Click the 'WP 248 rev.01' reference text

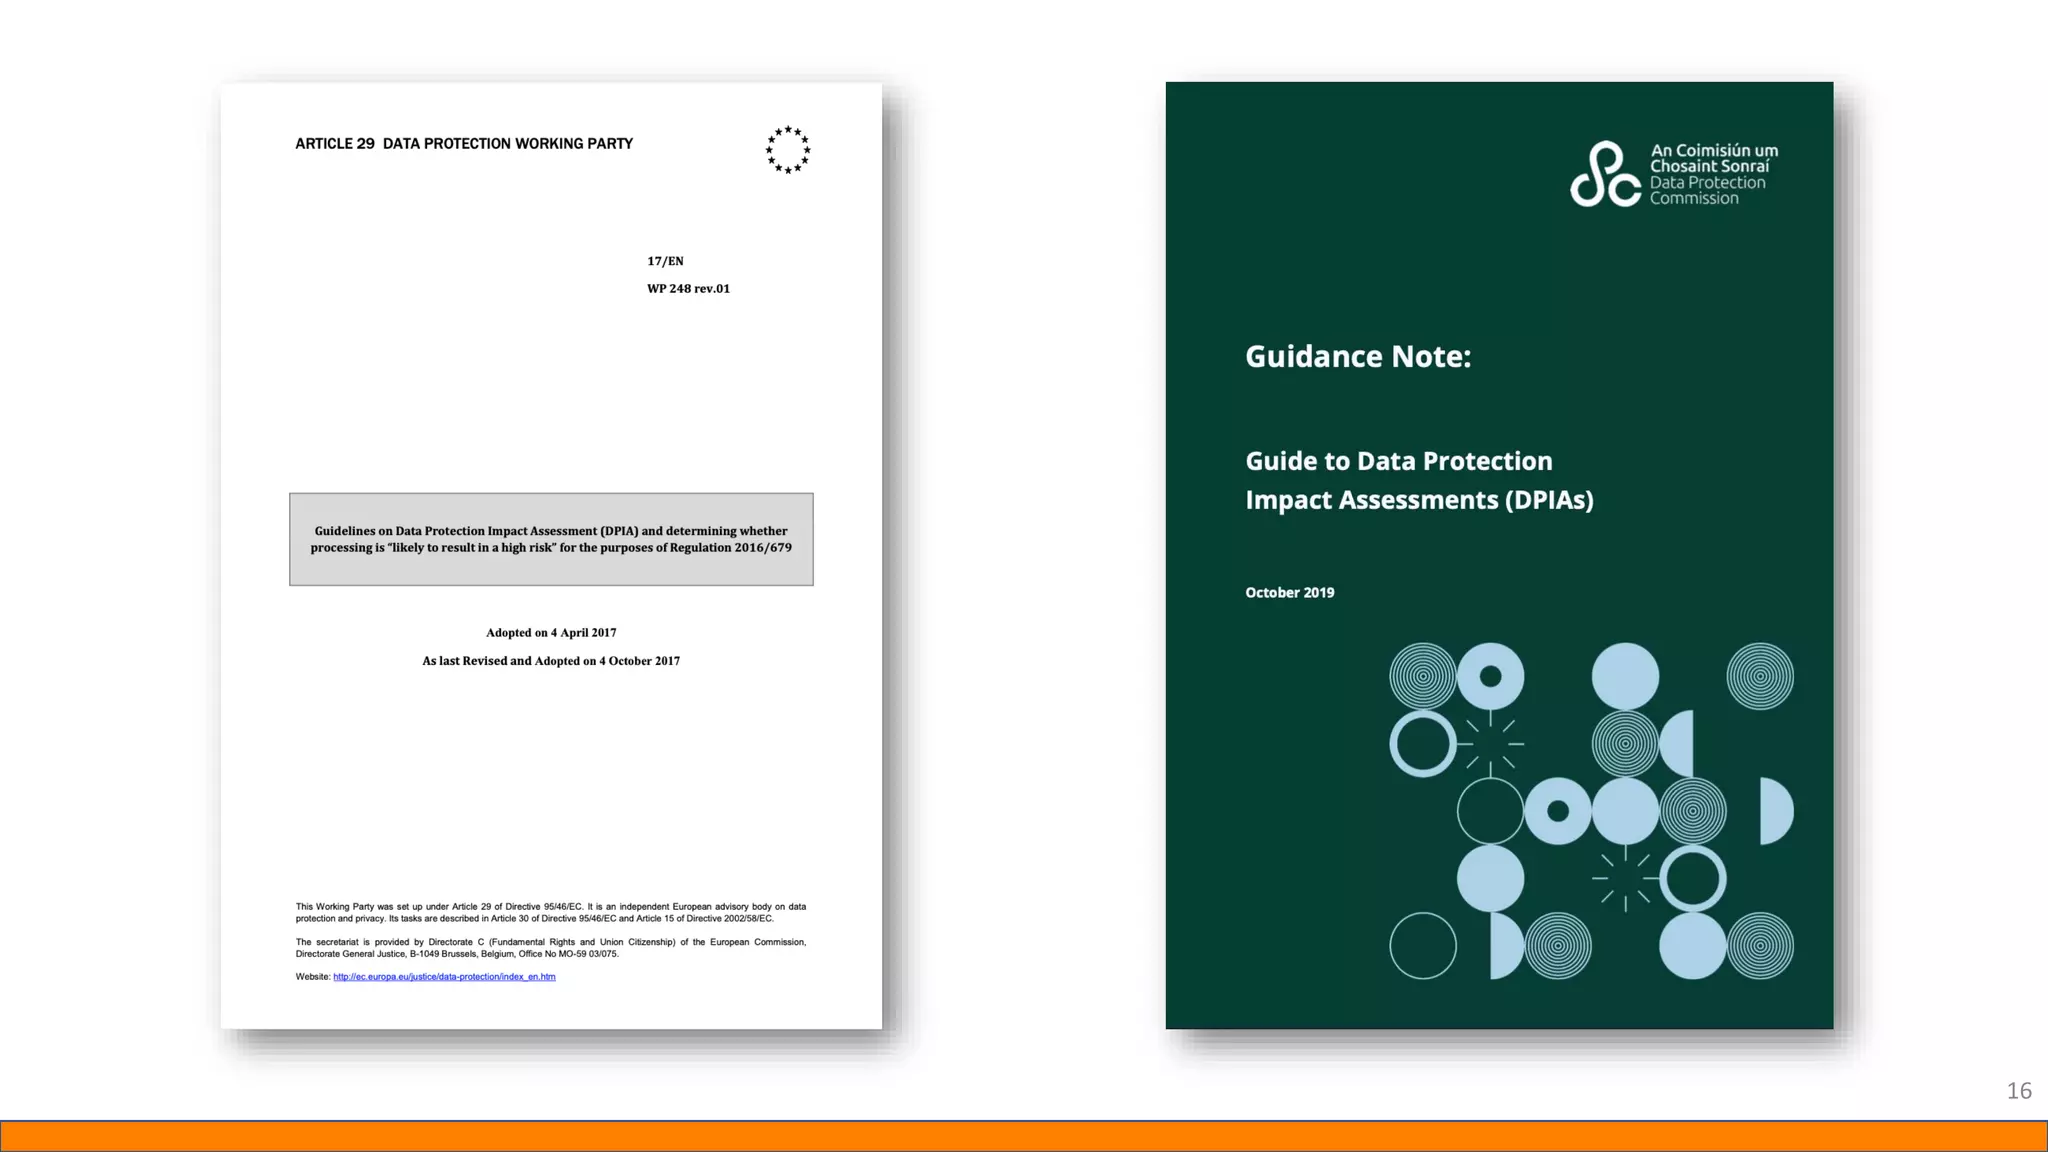point(688,289)
